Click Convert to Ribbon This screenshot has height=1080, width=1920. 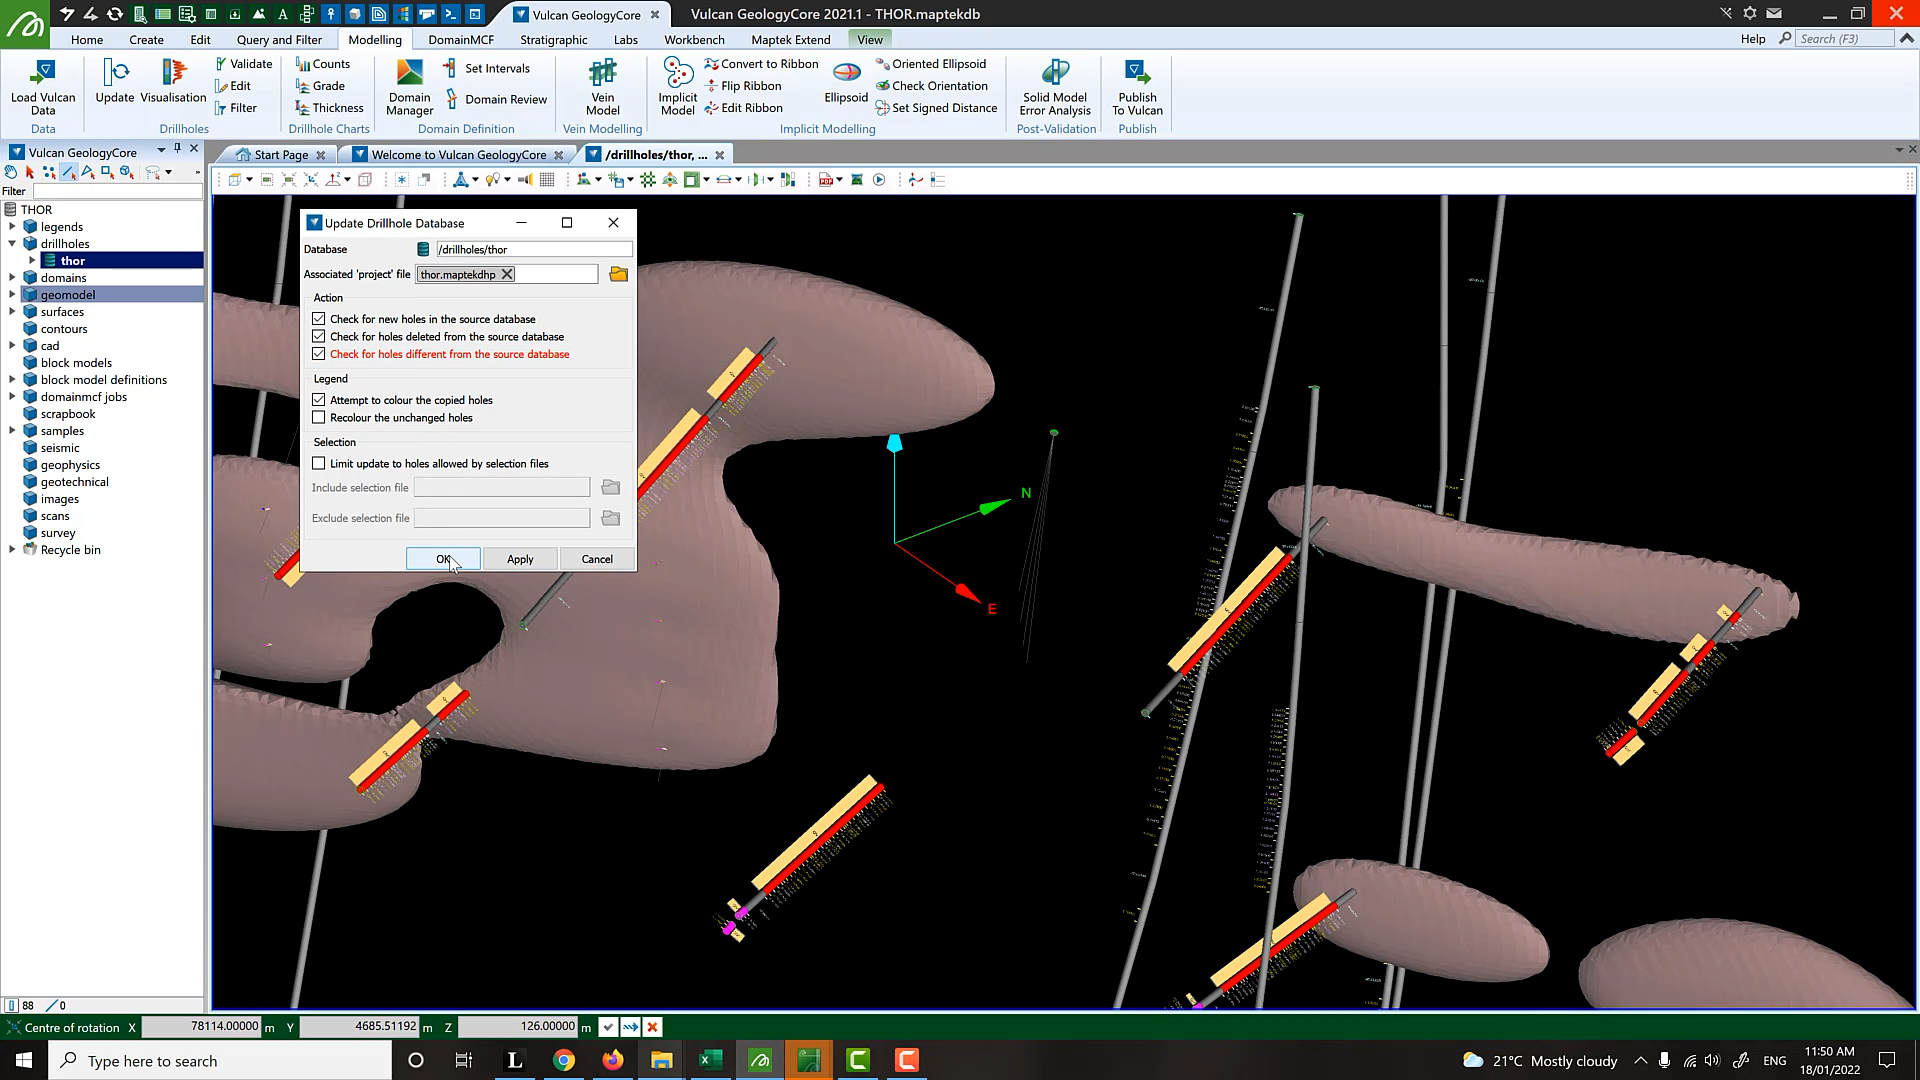pos(761,64)
